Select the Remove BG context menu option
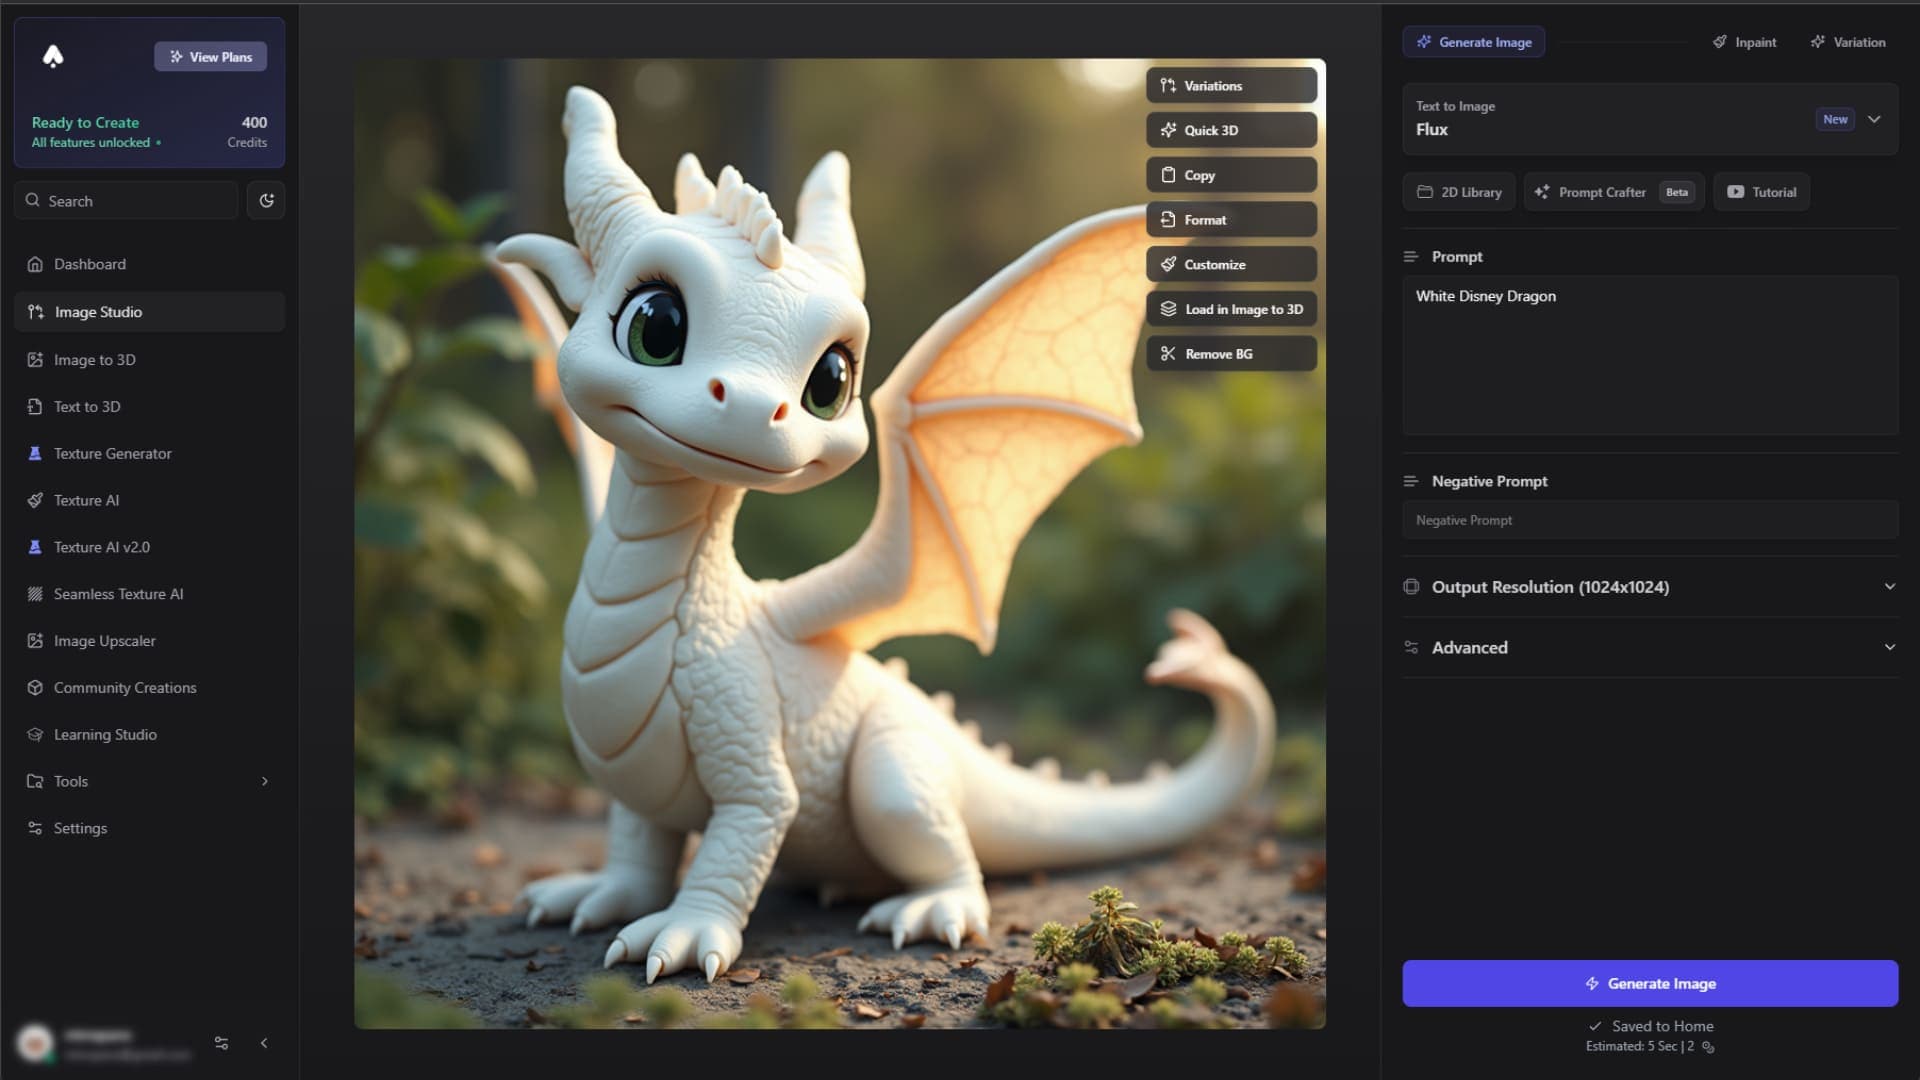Image resolution: width=1920 pixels, height=1080 pixels. [x=1229, y=353]
